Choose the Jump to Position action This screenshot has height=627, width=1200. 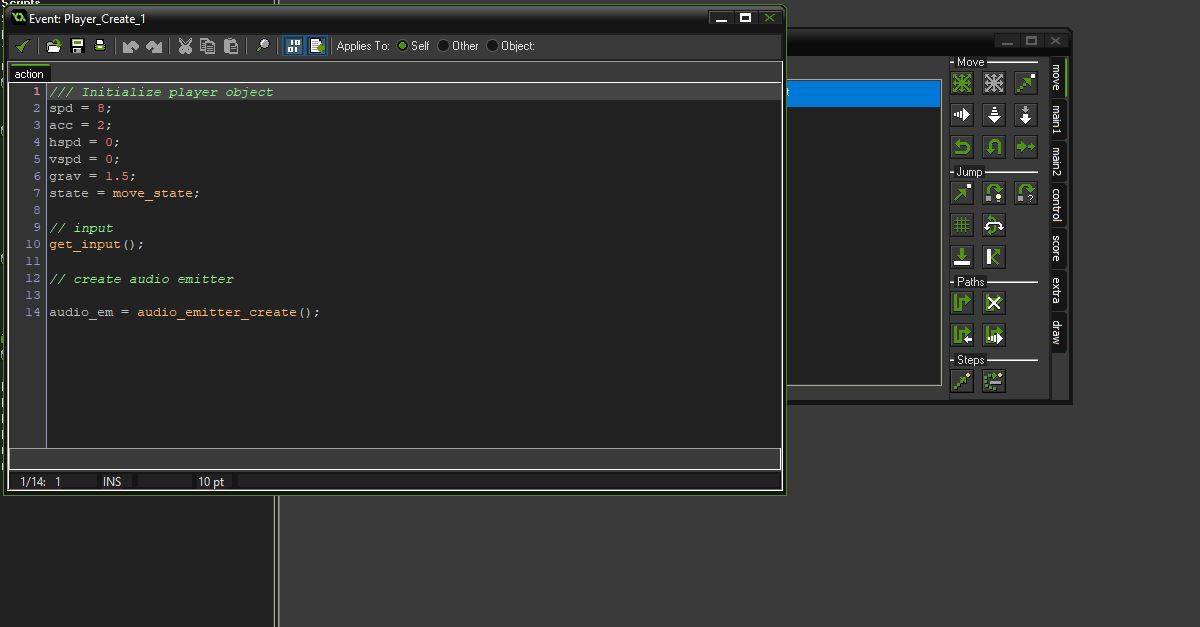960,193
